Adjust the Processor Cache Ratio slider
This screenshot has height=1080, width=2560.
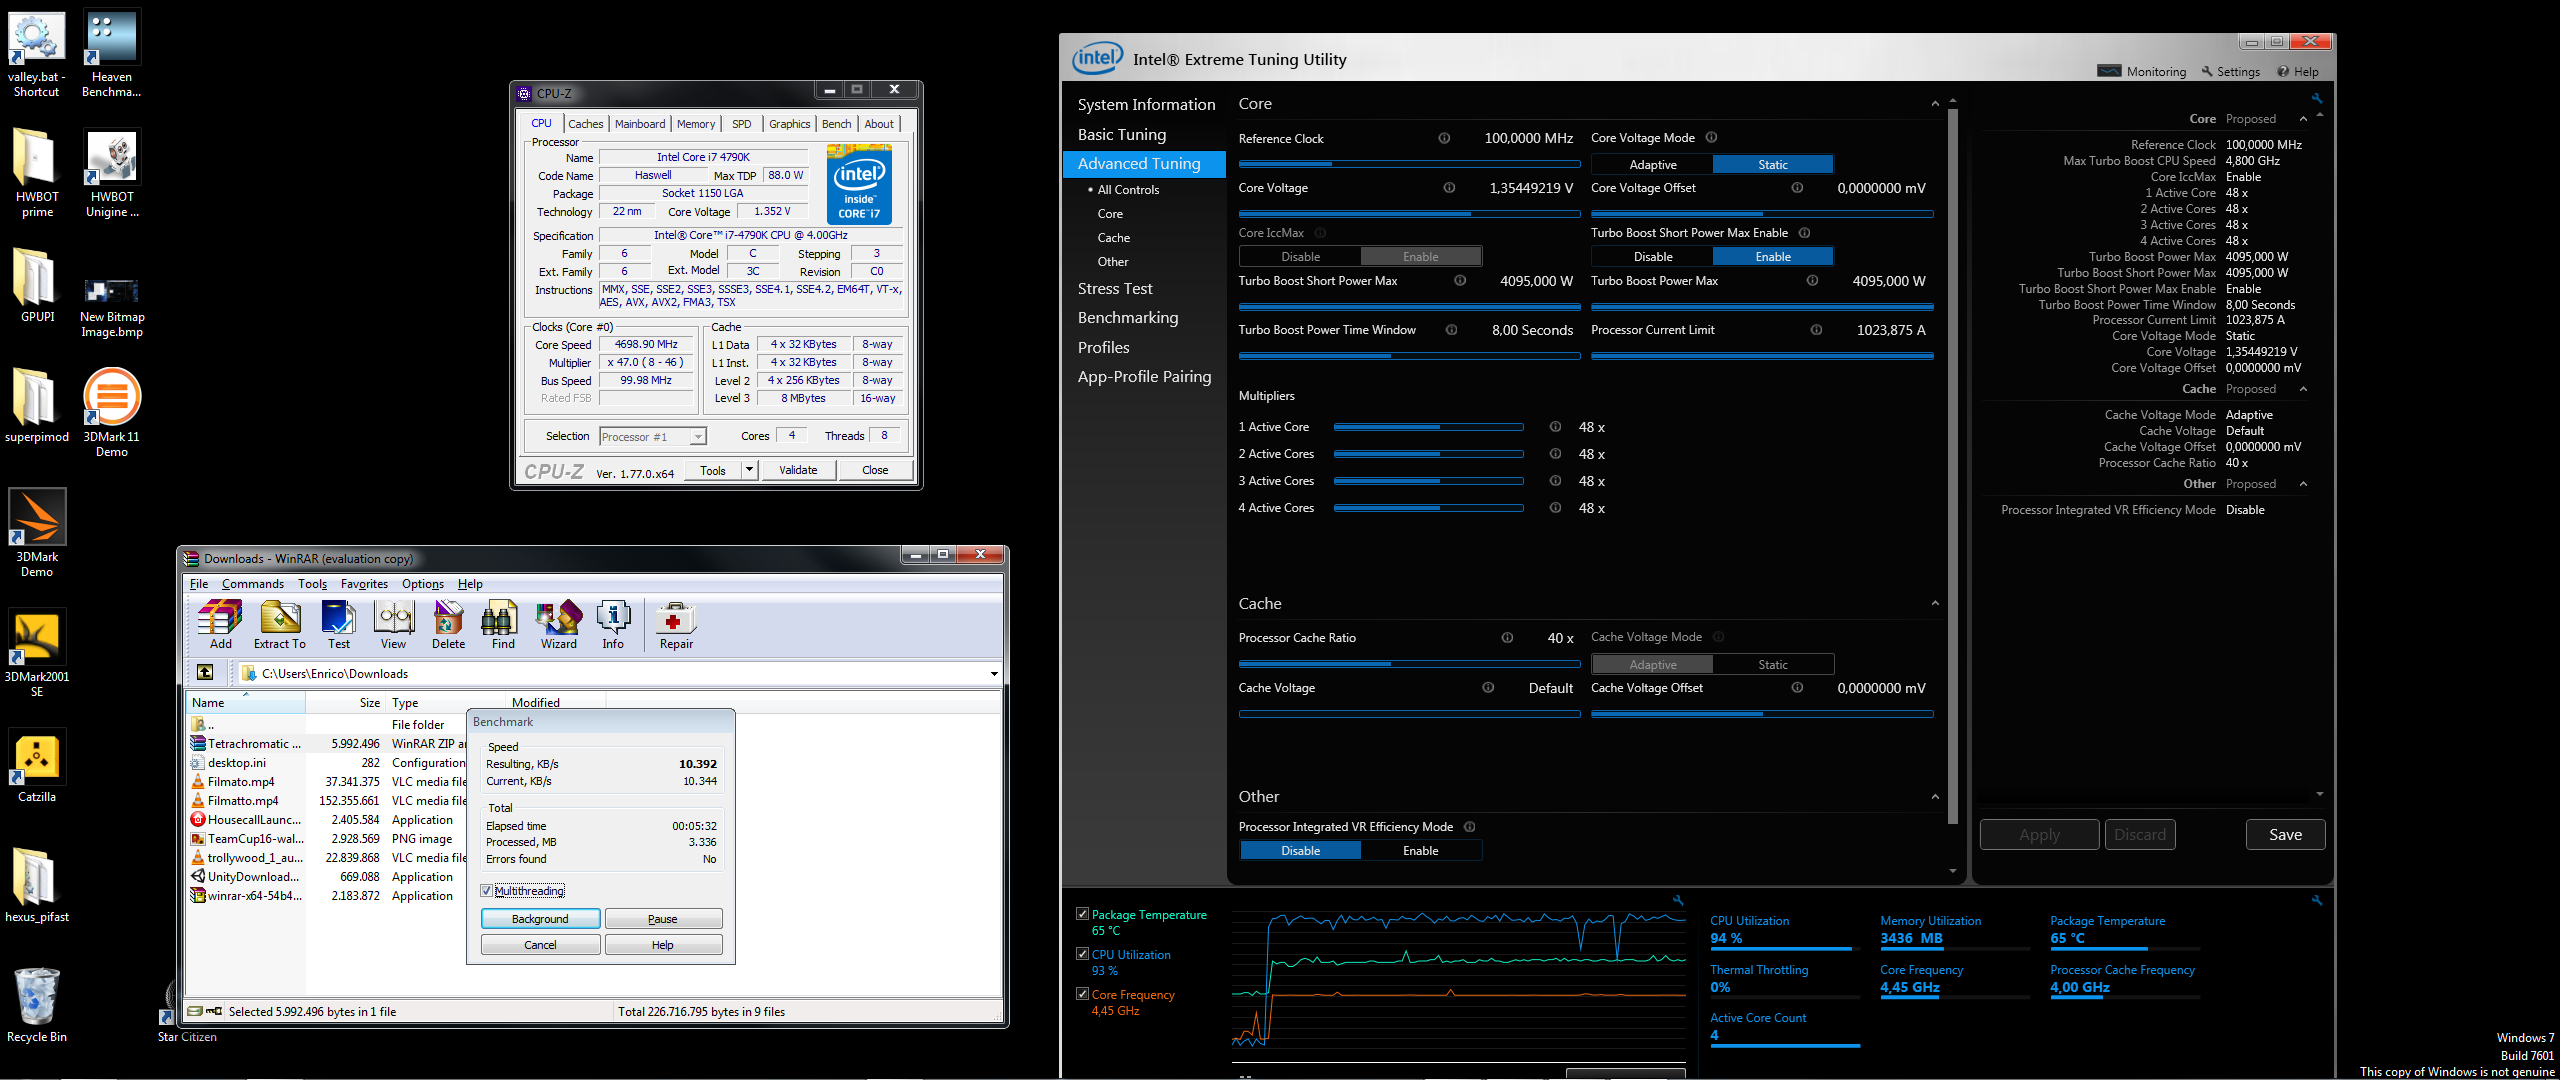[x=1409, y=664]
